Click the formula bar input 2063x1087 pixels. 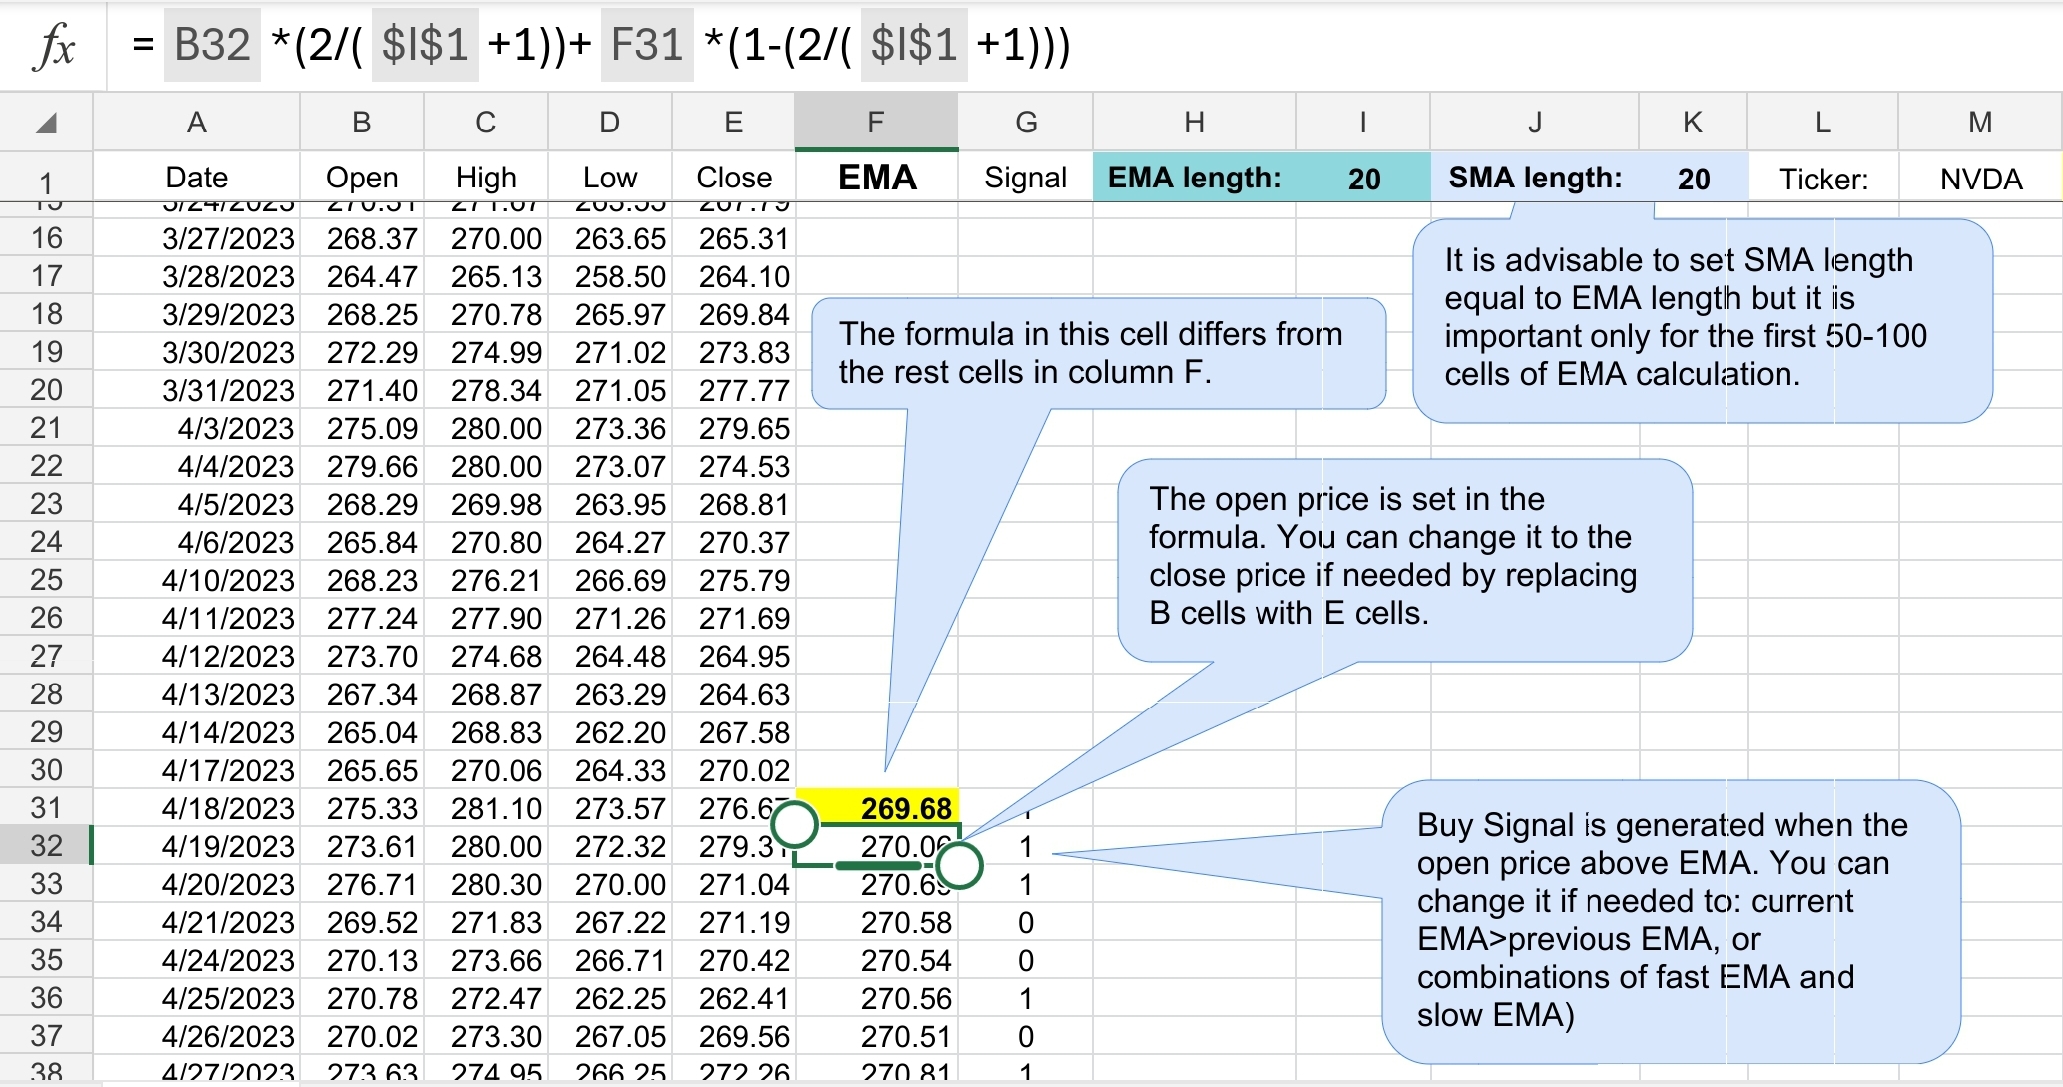point(1085,46)
